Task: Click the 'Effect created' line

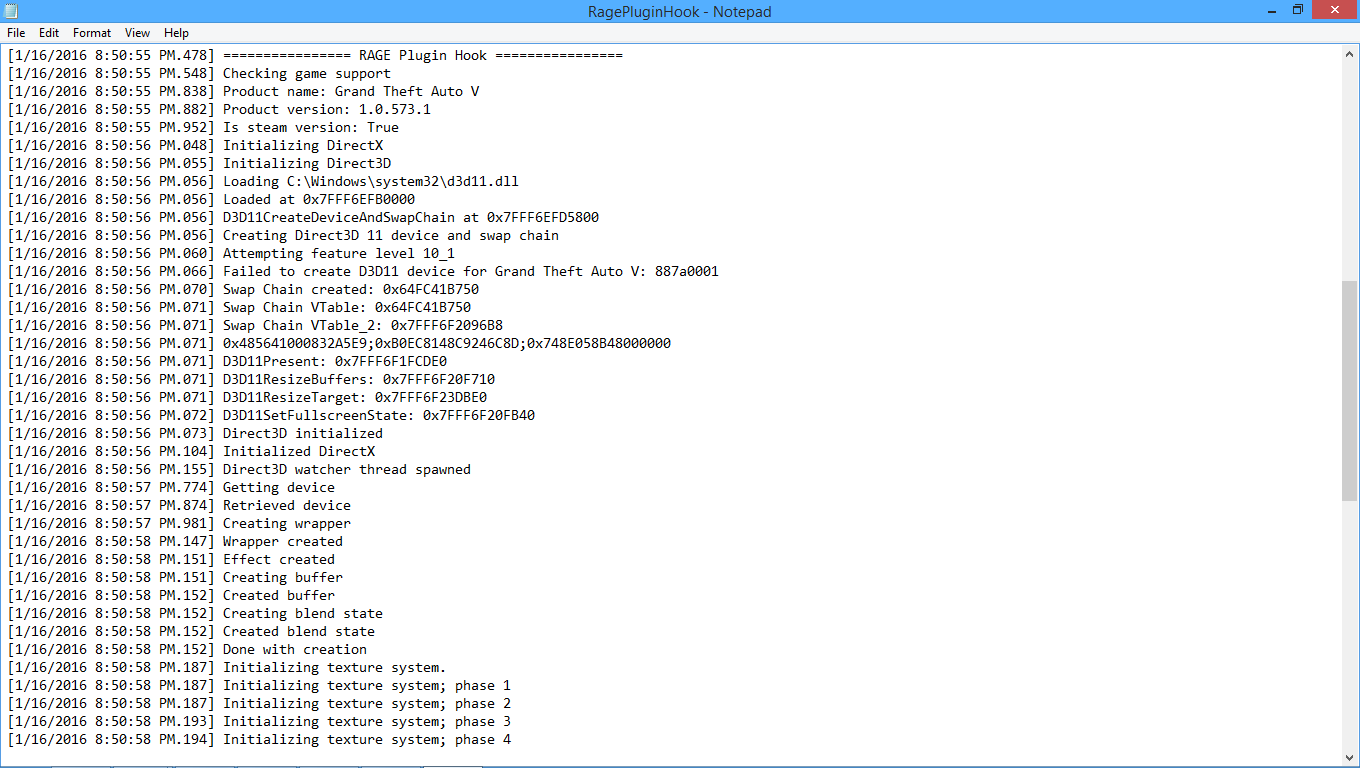Action: (x=171, y=559)
